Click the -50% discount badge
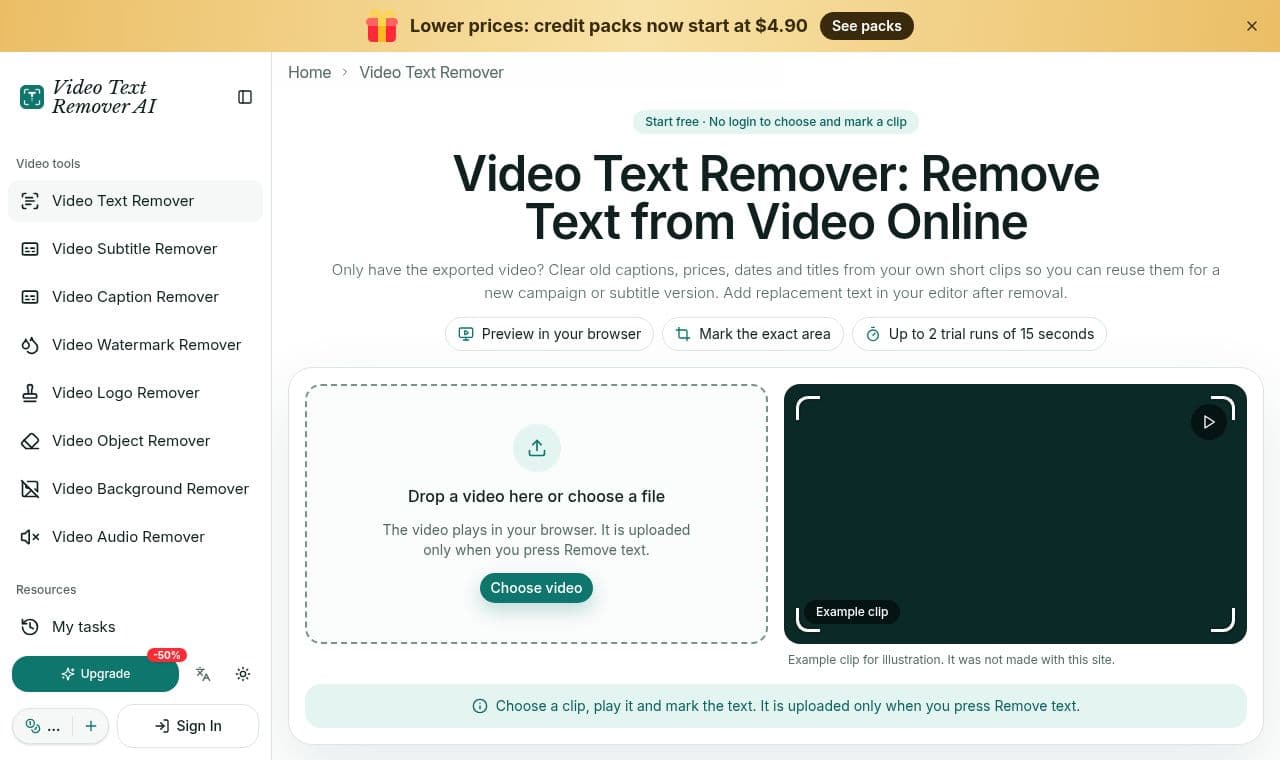 pos(167,655)
